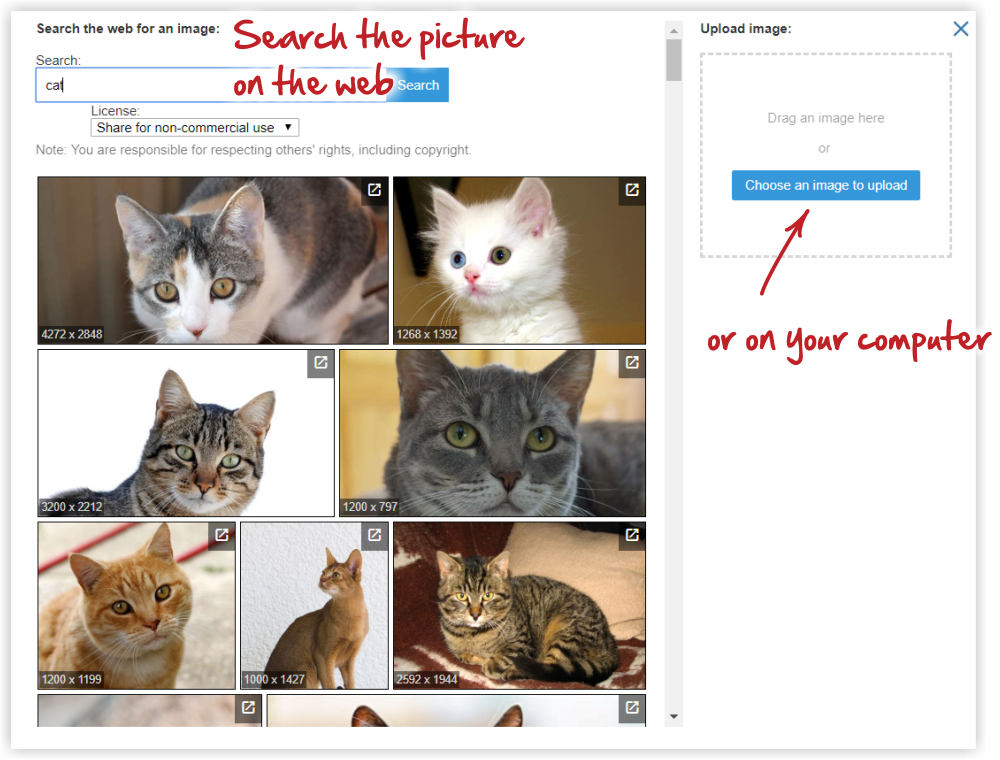Image resolution: width=1000 pixels, height=760 pixels.
Task: Click the scrollbar up arrow
Action: tap(673, 31)
